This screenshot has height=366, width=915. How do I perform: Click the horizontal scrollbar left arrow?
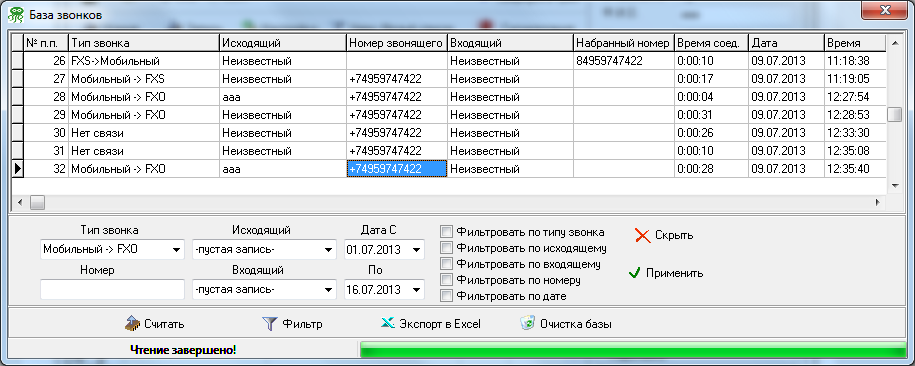19,203
